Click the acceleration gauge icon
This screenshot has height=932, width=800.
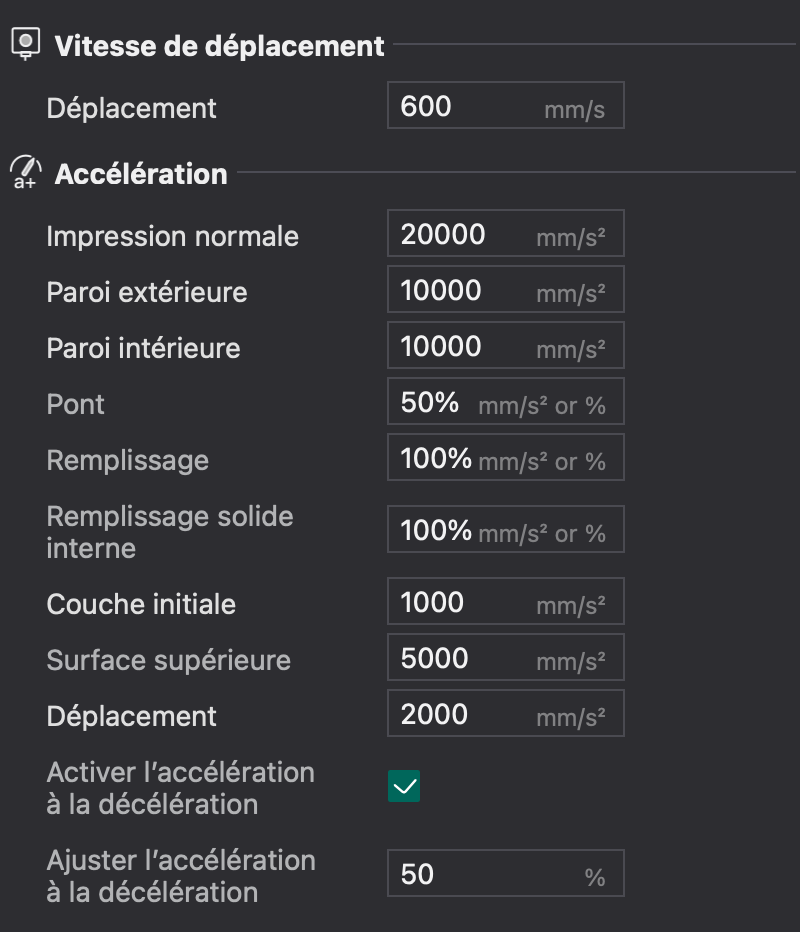coord(25,173)
